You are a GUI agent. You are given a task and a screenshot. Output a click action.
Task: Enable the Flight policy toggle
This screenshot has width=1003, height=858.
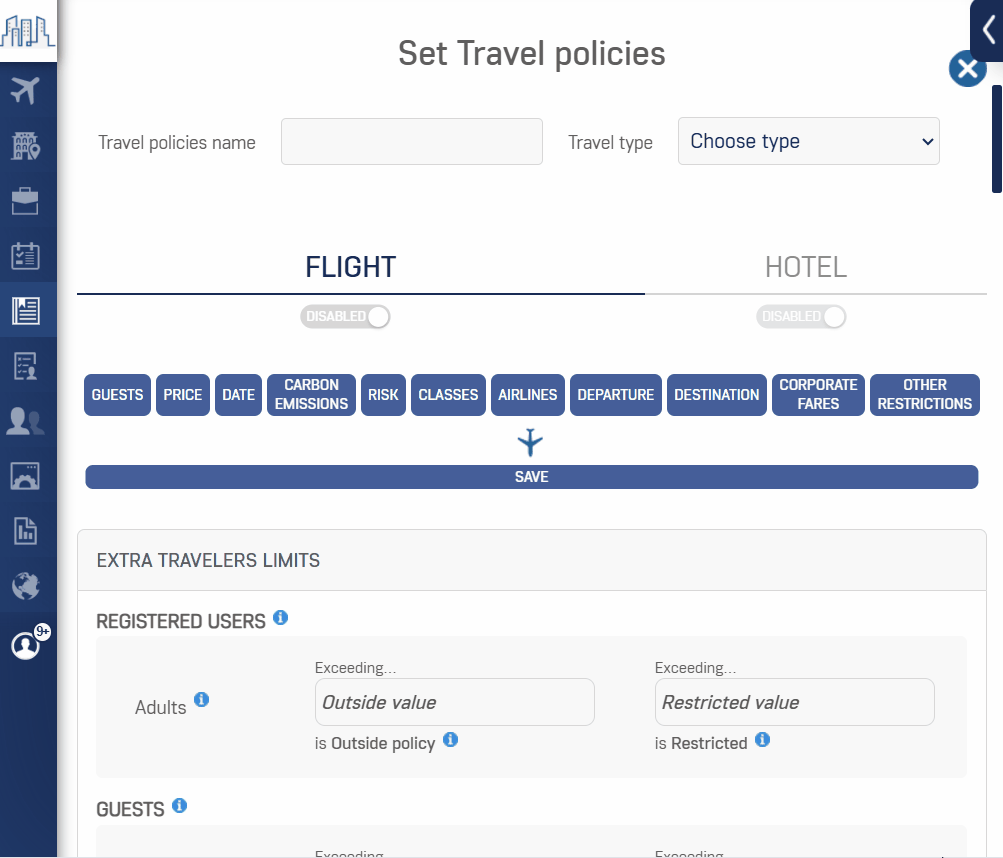click(345, 317)
